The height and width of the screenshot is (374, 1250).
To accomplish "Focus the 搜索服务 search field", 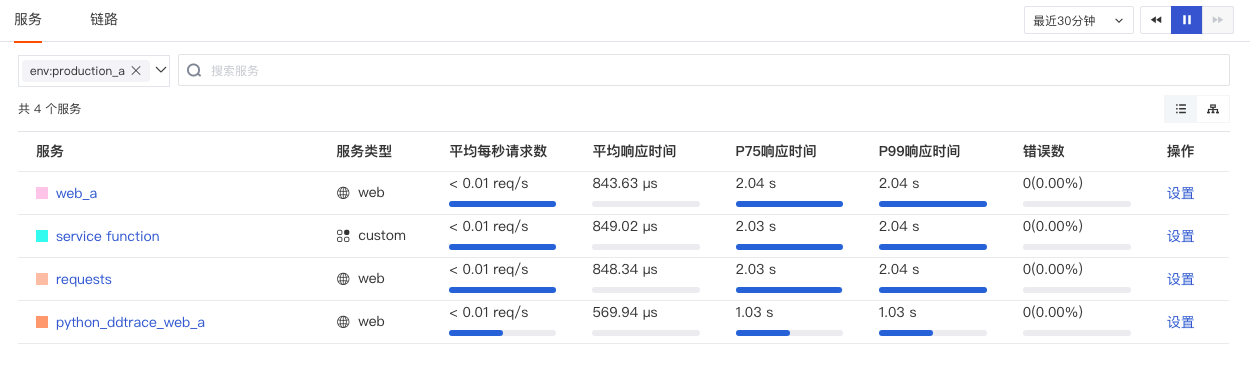I will point(703,70).
